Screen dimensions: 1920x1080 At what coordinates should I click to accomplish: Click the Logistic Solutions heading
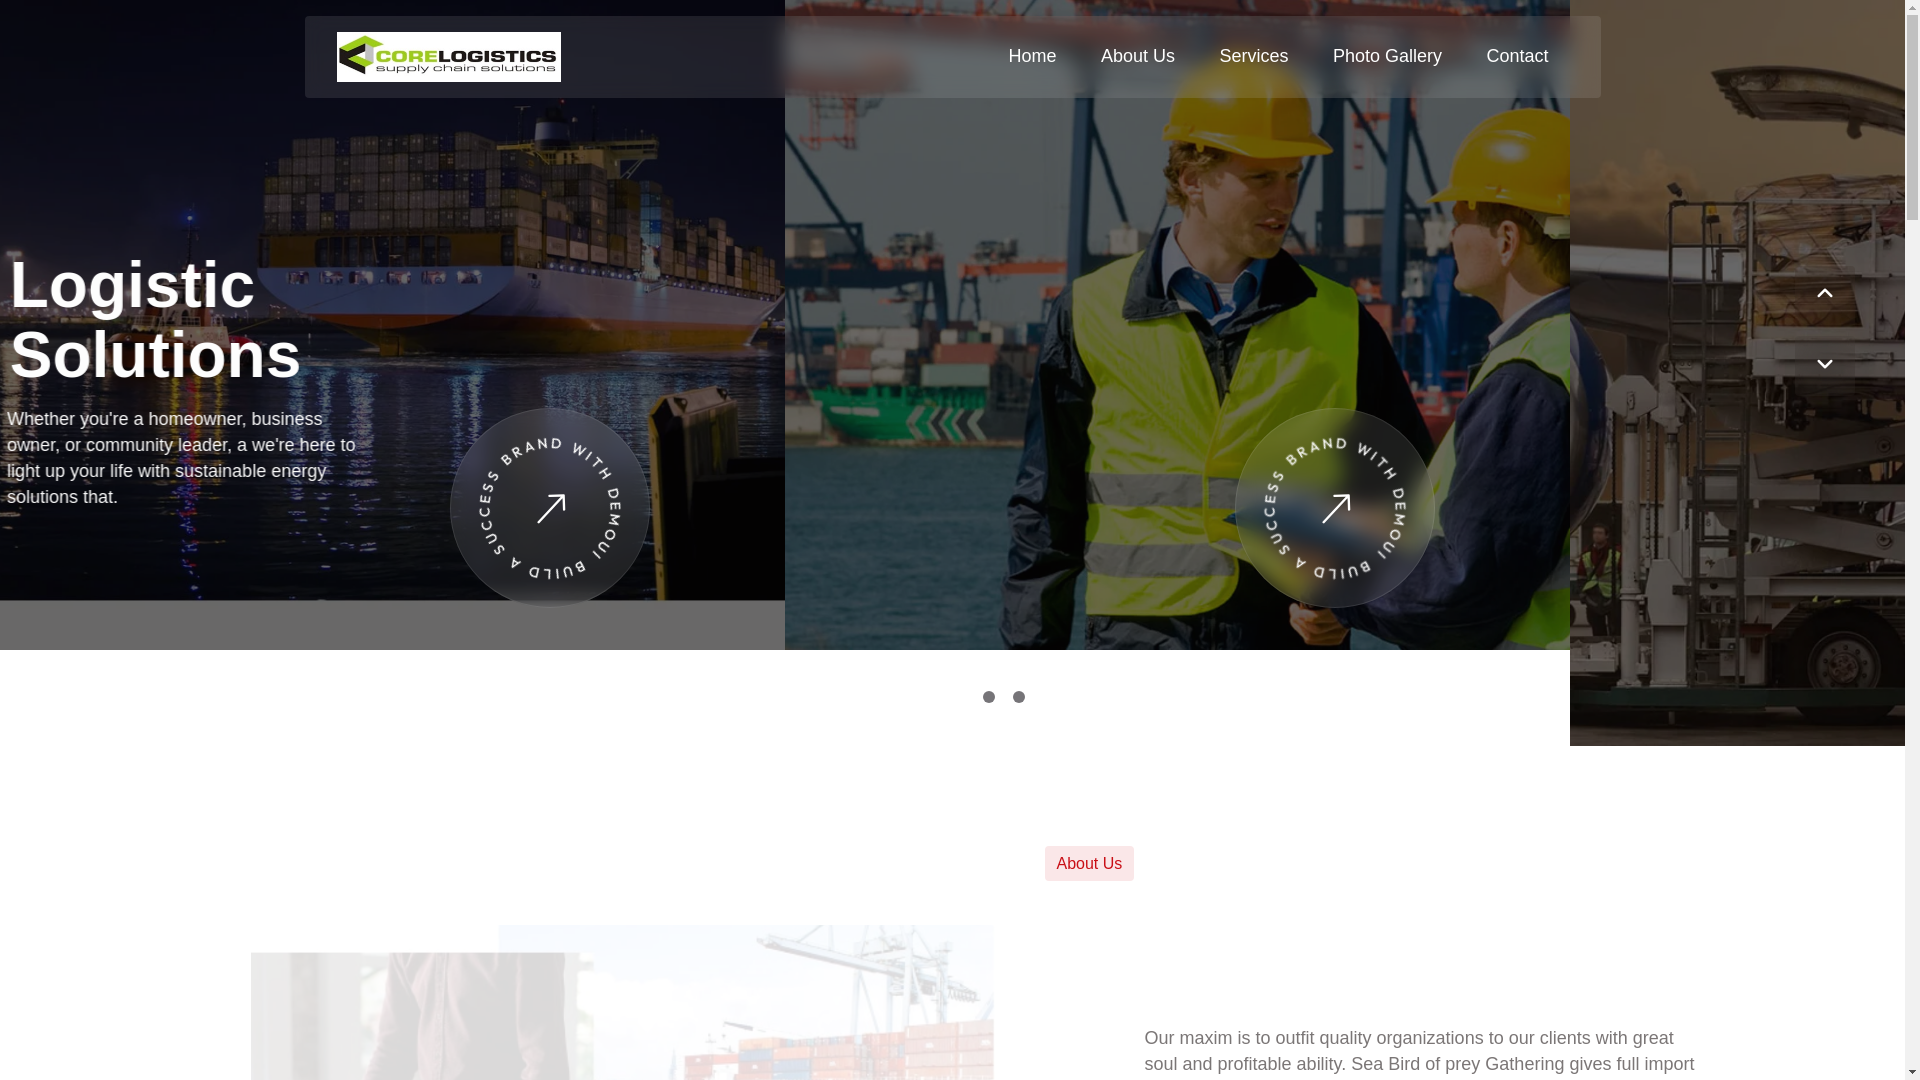point(155,320)
